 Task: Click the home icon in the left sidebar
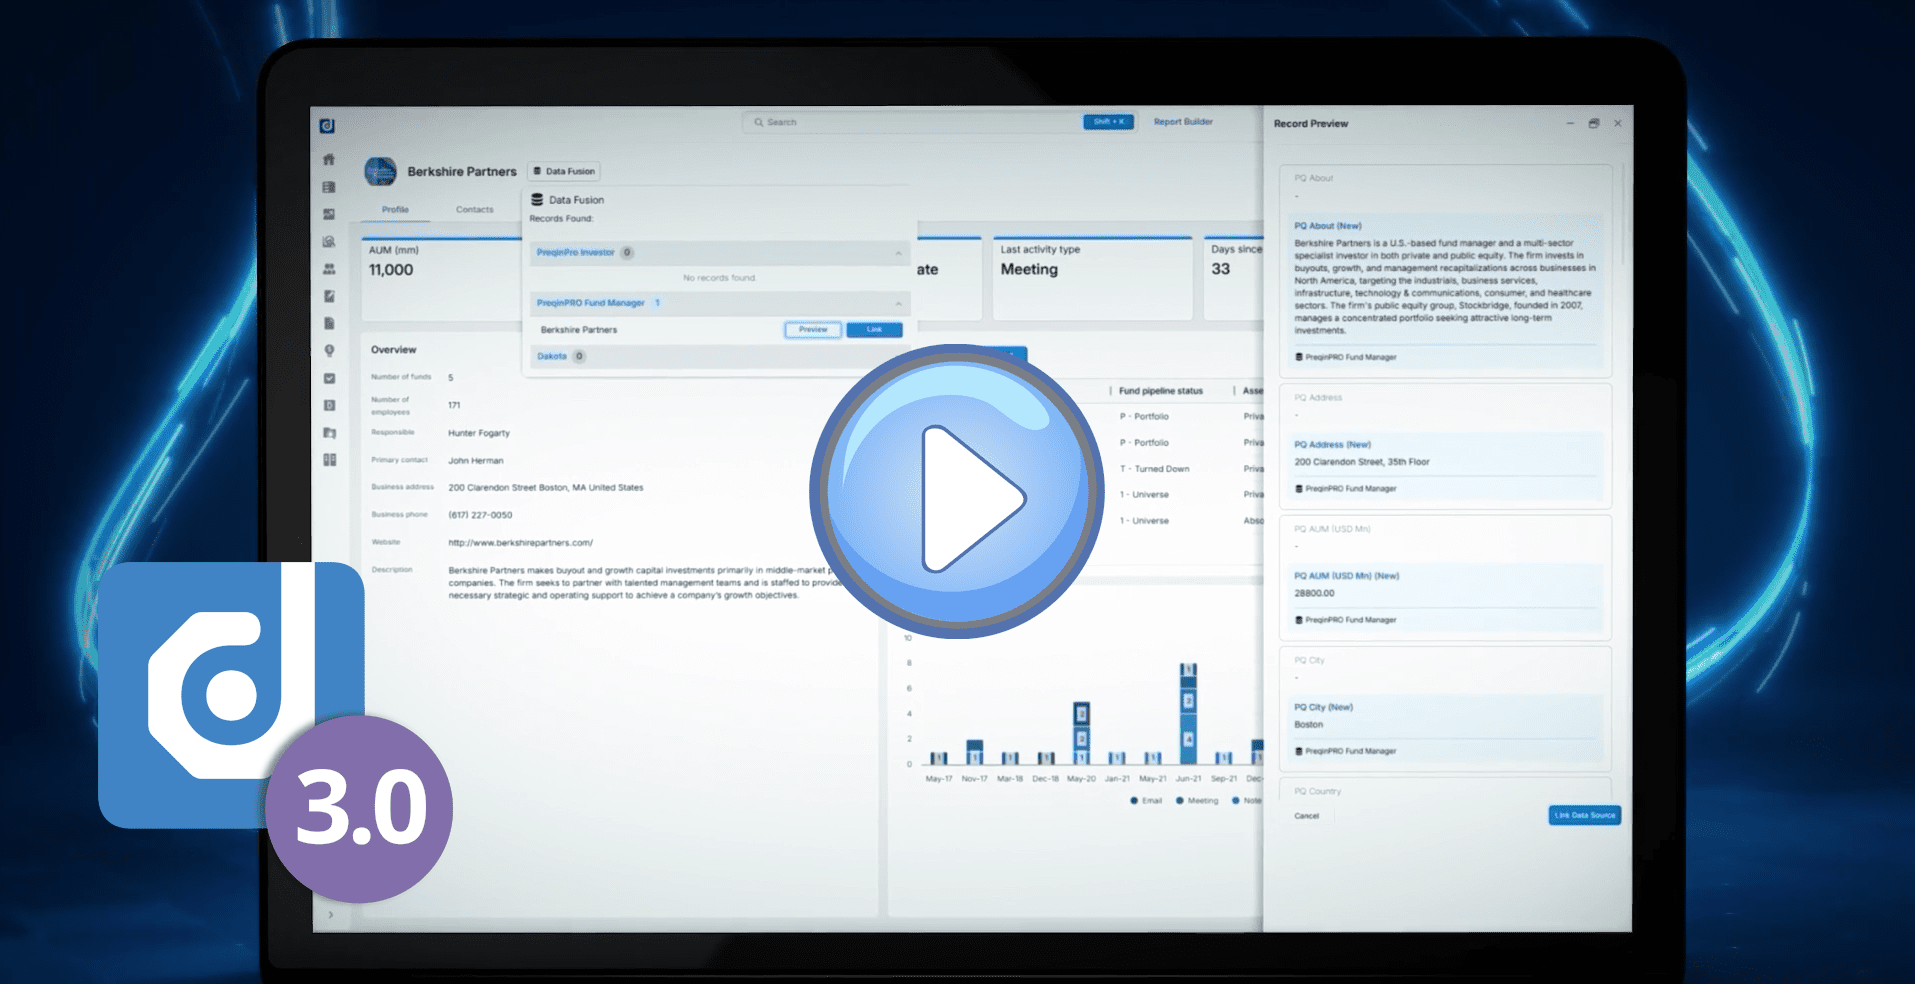[329, 160]
